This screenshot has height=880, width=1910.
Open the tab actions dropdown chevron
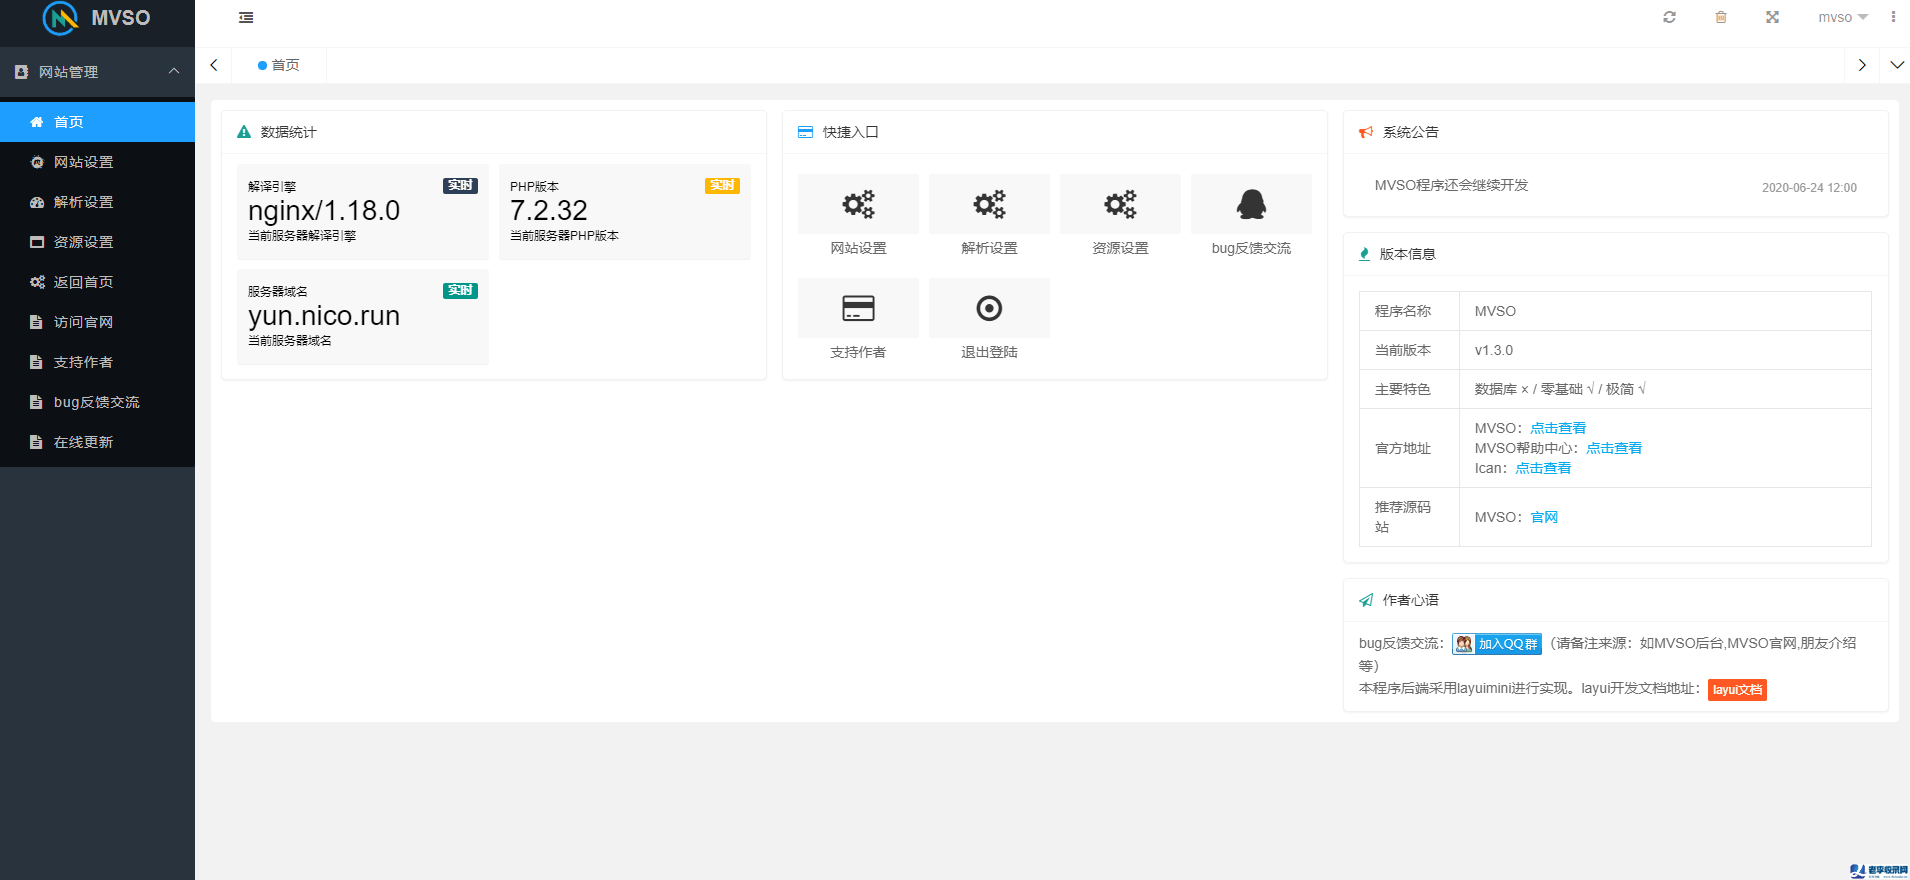pyautogui.click(x=1897, y=65)
